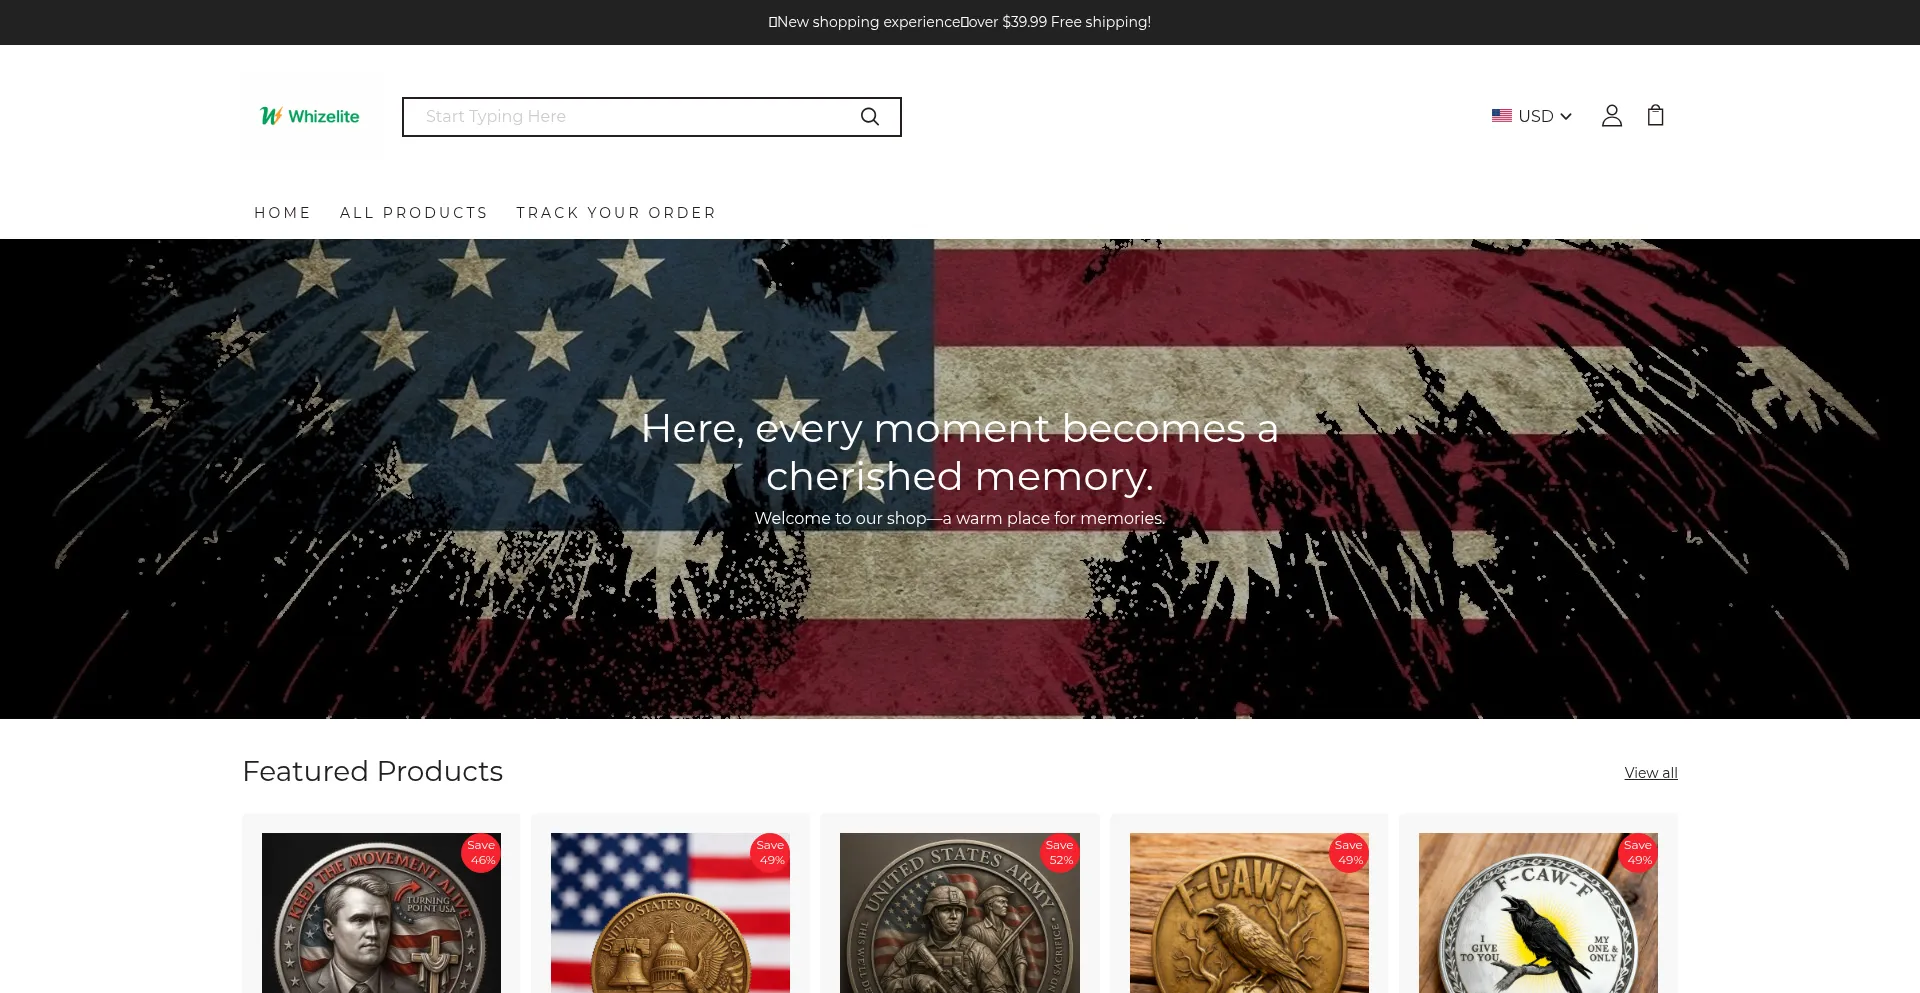Open the ALL PRODUCTS menu item
1920x993 pixels.
[414, 213]
